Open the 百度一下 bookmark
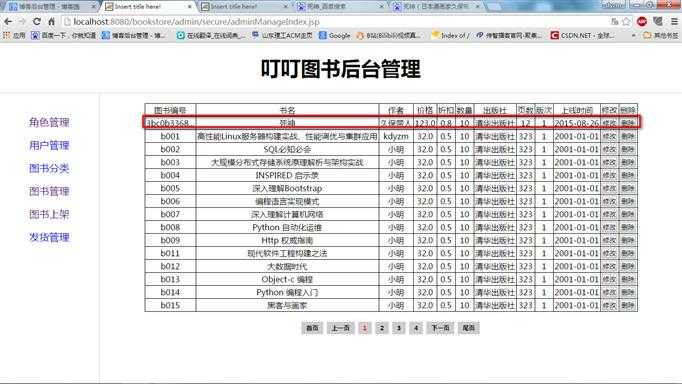The height and width of the screenshot is (384, 682). pyautogui.click(x=64, y=35)
